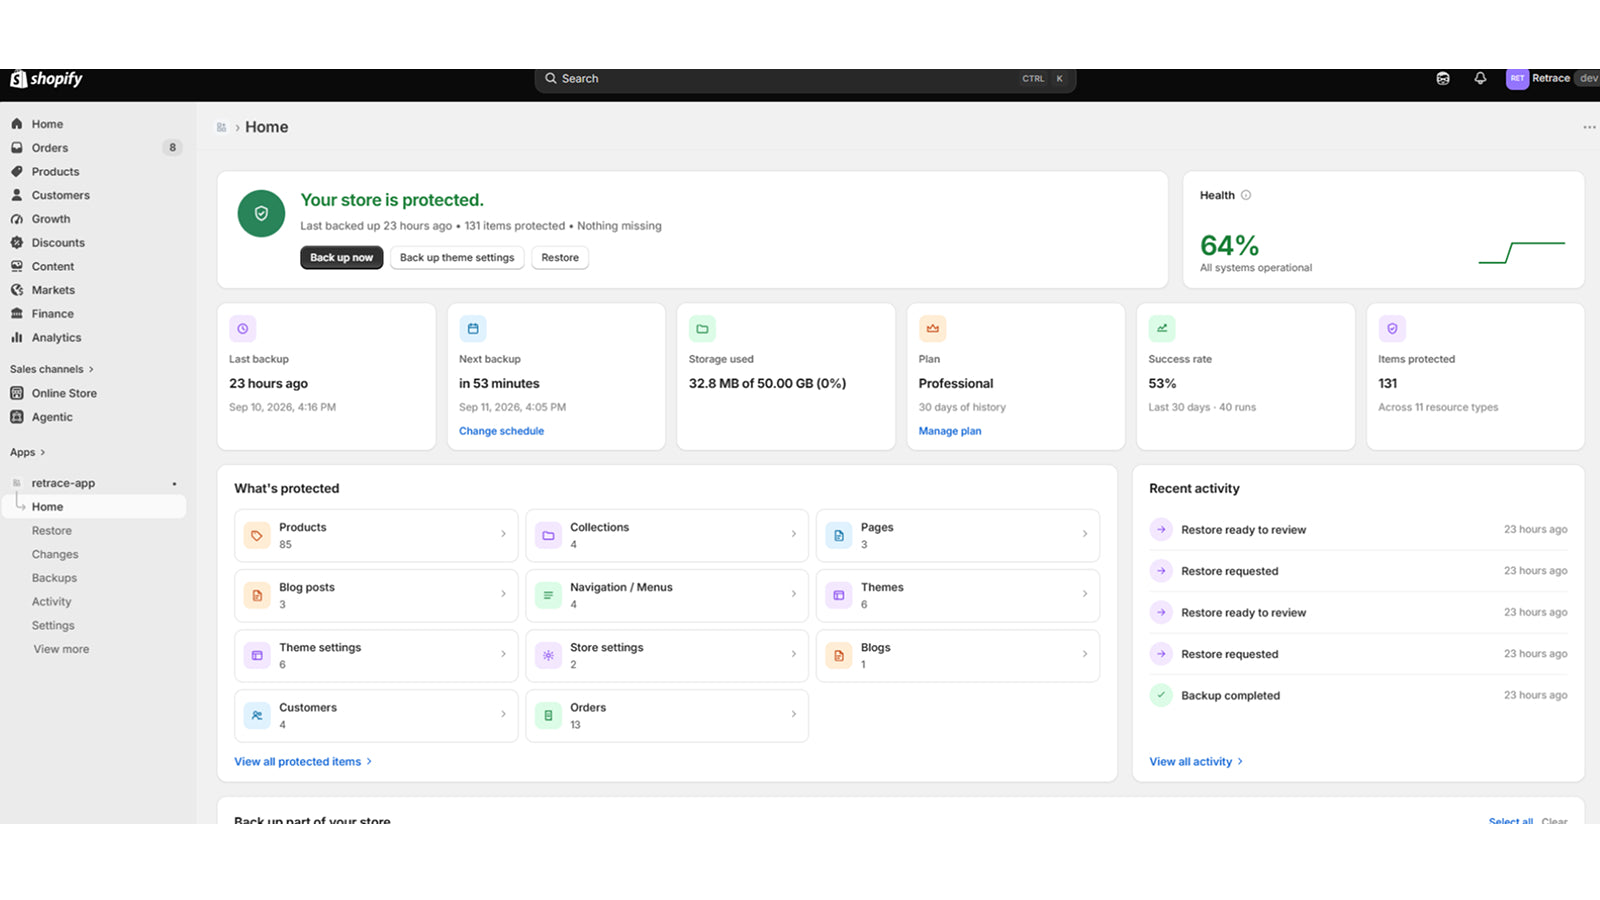The image size is (1600, 900).
Task: Expand the Sales channels section
Action: coord(52,369)
